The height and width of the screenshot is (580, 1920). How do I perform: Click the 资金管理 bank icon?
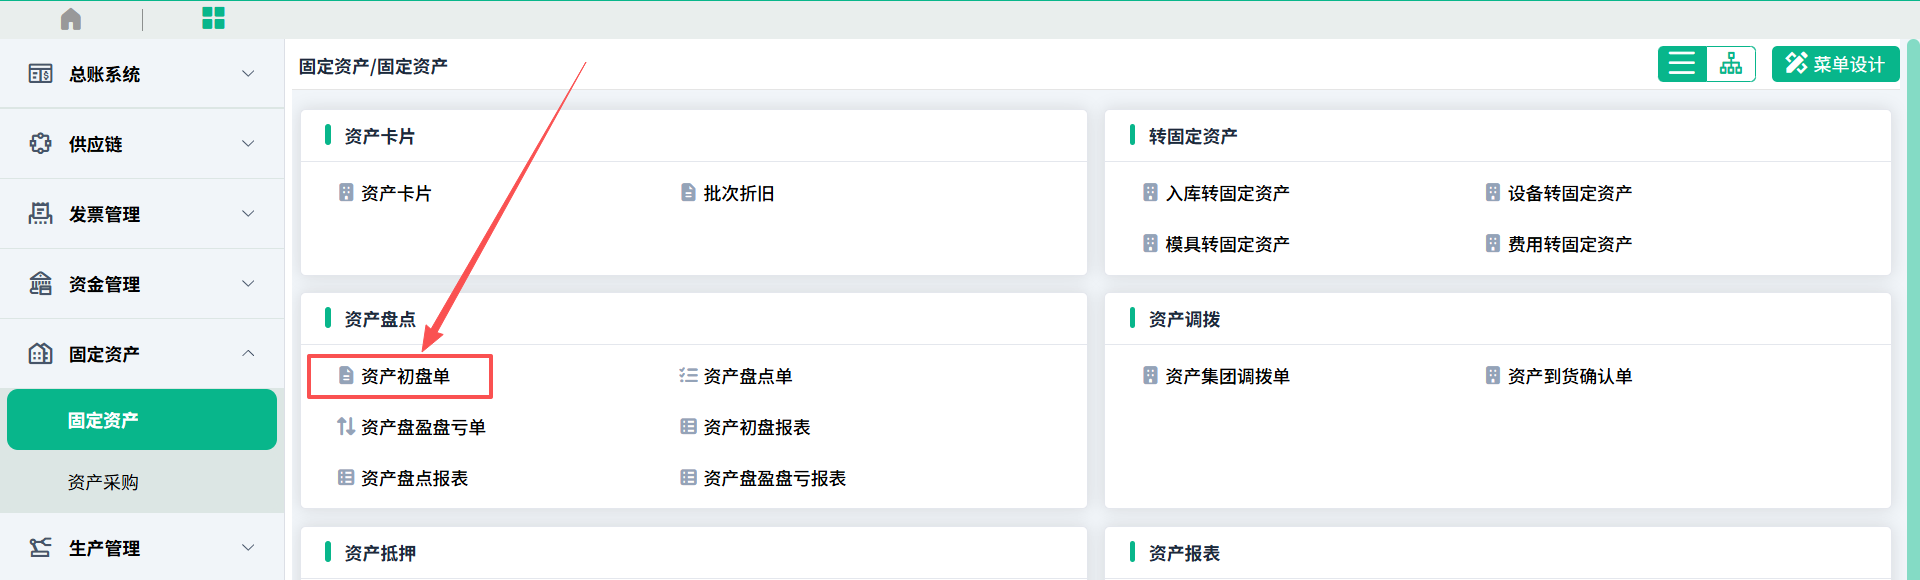tap(40, 284)
